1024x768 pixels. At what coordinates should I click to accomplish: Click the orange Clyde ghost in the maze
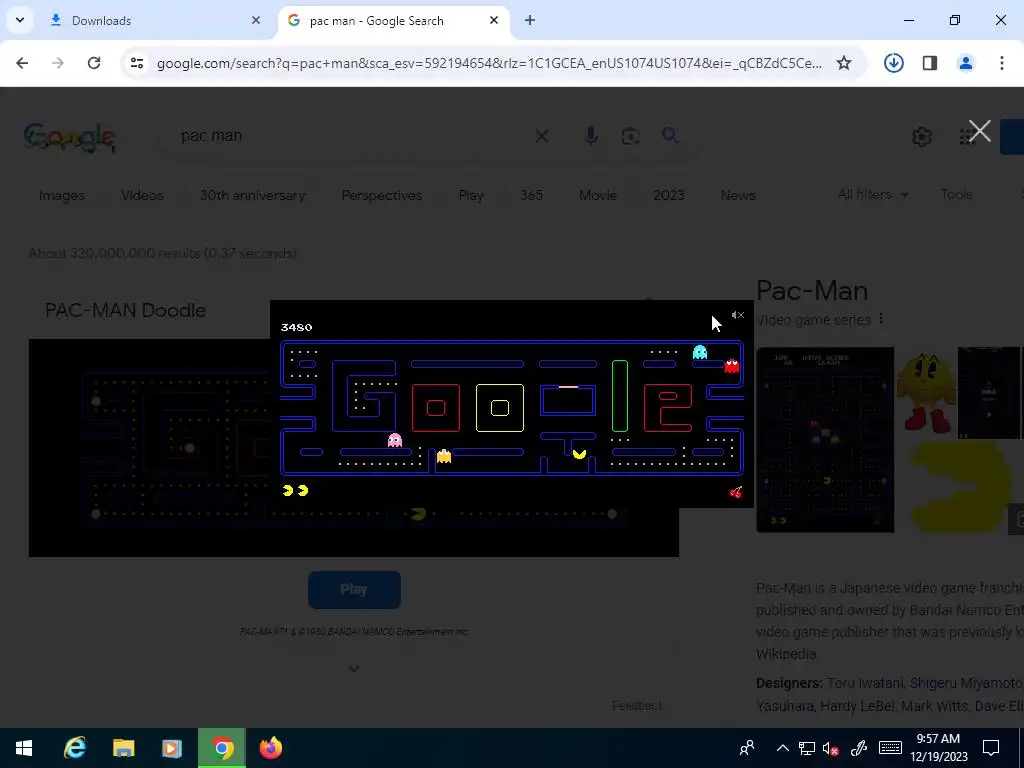444,456
